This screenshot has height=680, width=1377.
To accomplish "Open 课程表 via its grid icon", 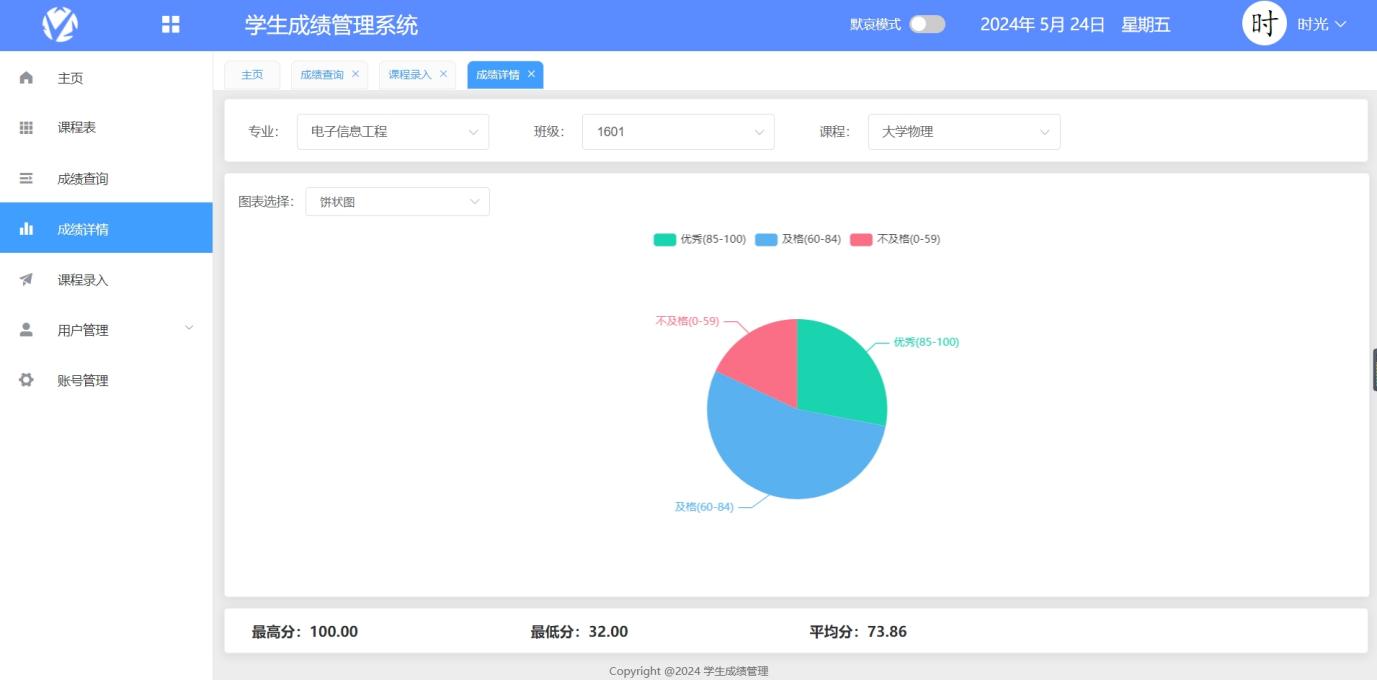I will [x=25, y=128].
